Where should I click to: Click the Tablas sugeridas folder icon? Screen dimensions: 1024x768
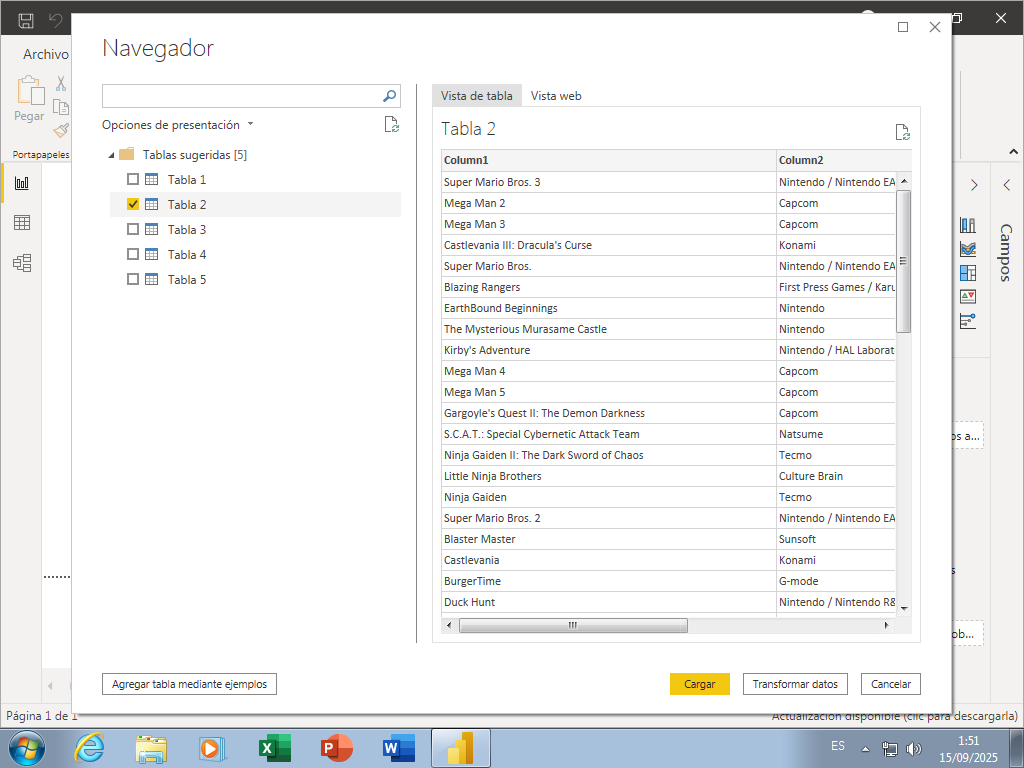pos(127,154)
